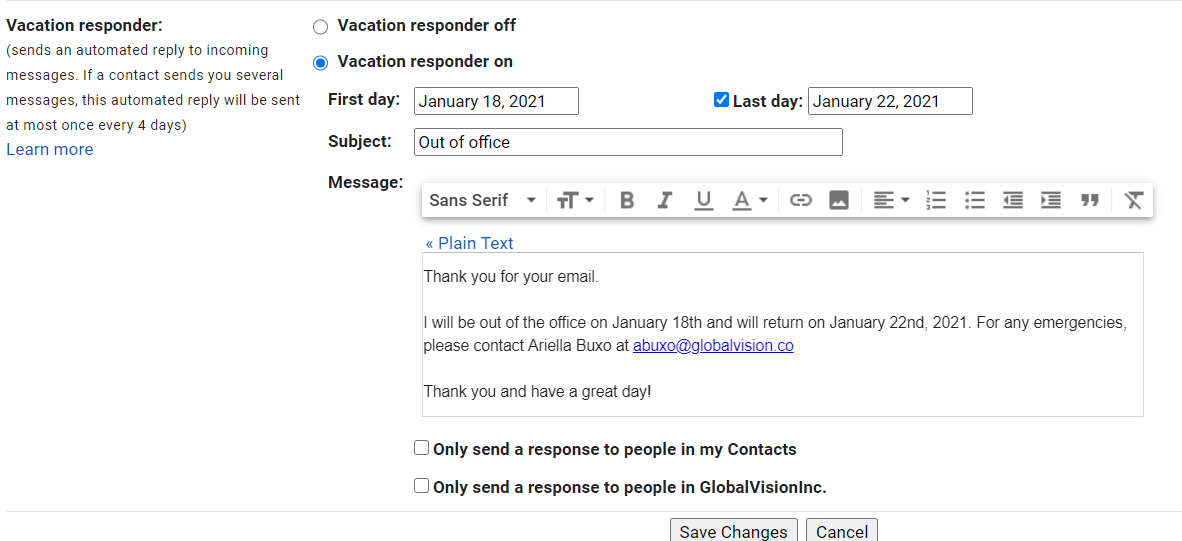Enable only respond to my Contacts
Image resolution: width=1182 pixels, height=541 pixels.
(422, 448)
